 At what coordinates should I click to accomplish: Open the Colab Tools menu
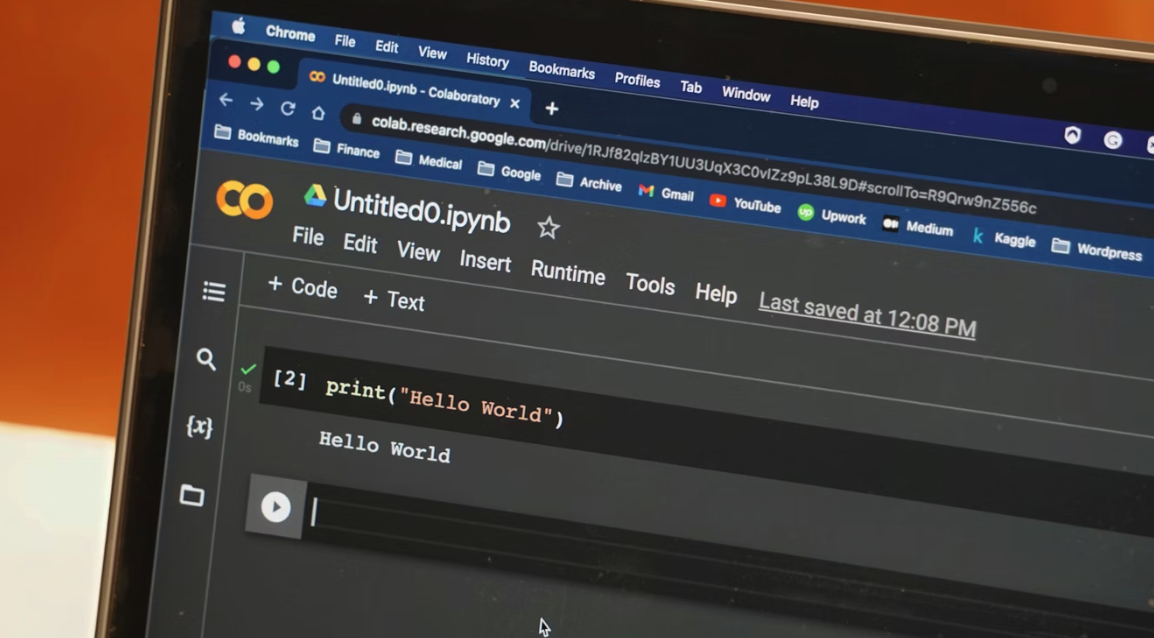pos(650,284)
